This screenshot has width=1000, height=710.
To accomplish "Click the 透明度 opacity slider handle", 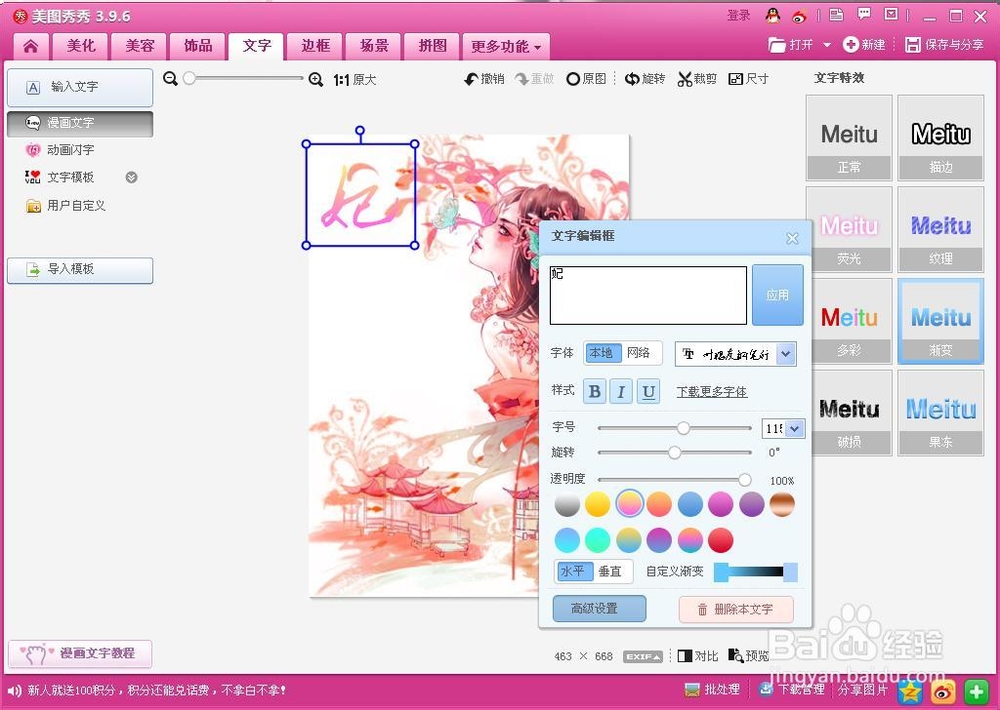I will [x=744, y=480].
